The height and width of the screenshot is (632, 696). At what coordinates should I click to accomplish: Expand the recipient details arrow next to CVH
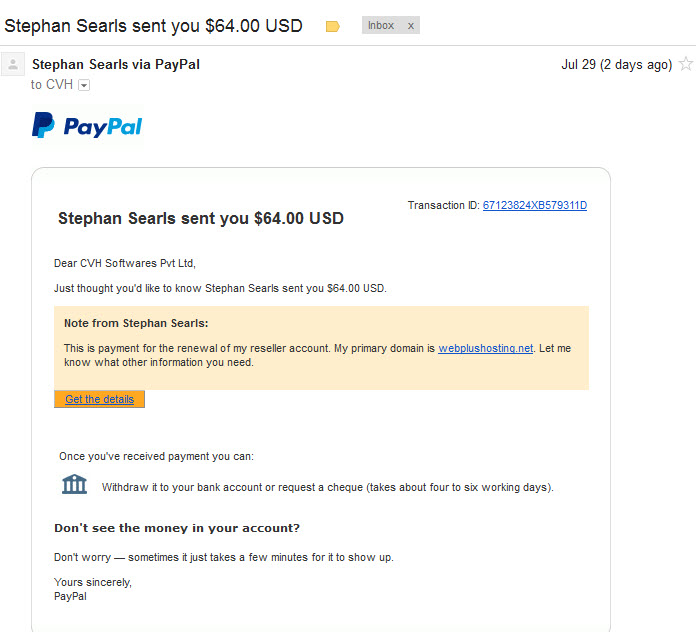tap(84, 85)
